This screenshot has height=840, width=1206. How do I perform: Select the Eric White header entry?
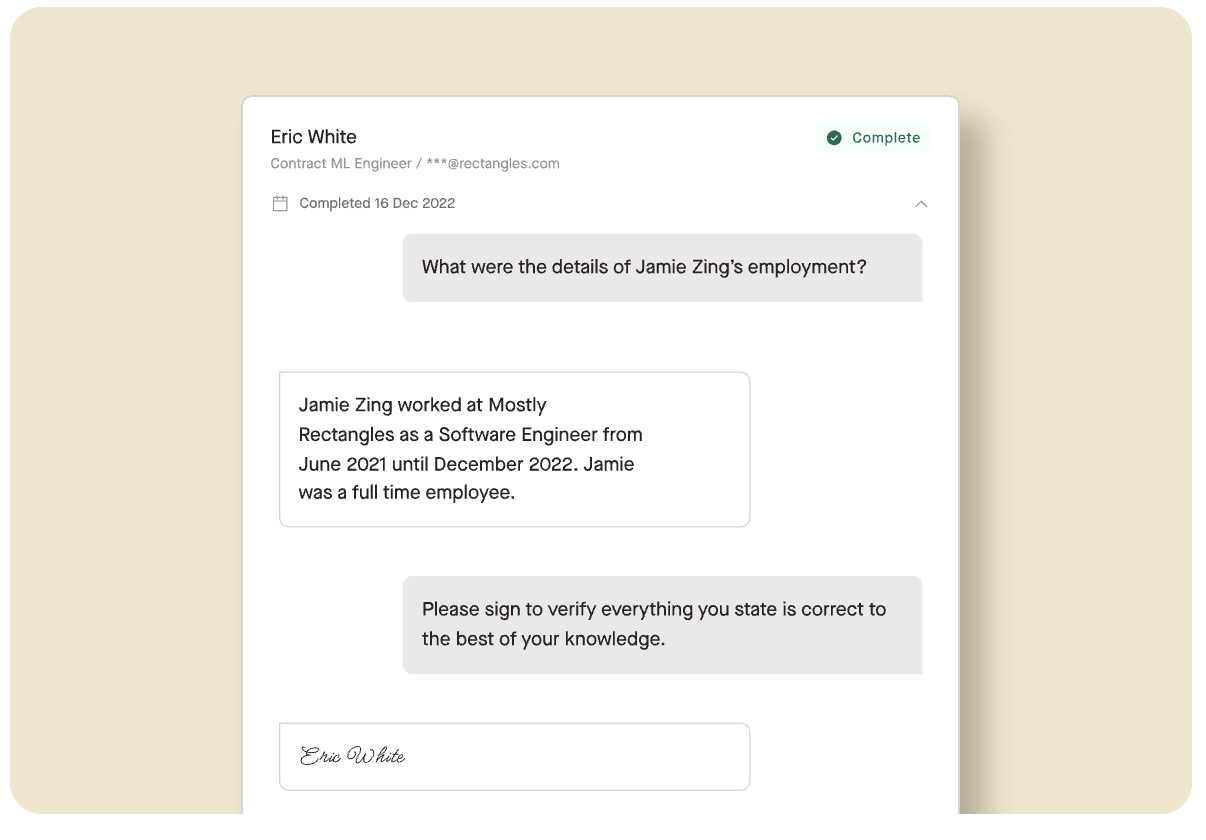313,136
